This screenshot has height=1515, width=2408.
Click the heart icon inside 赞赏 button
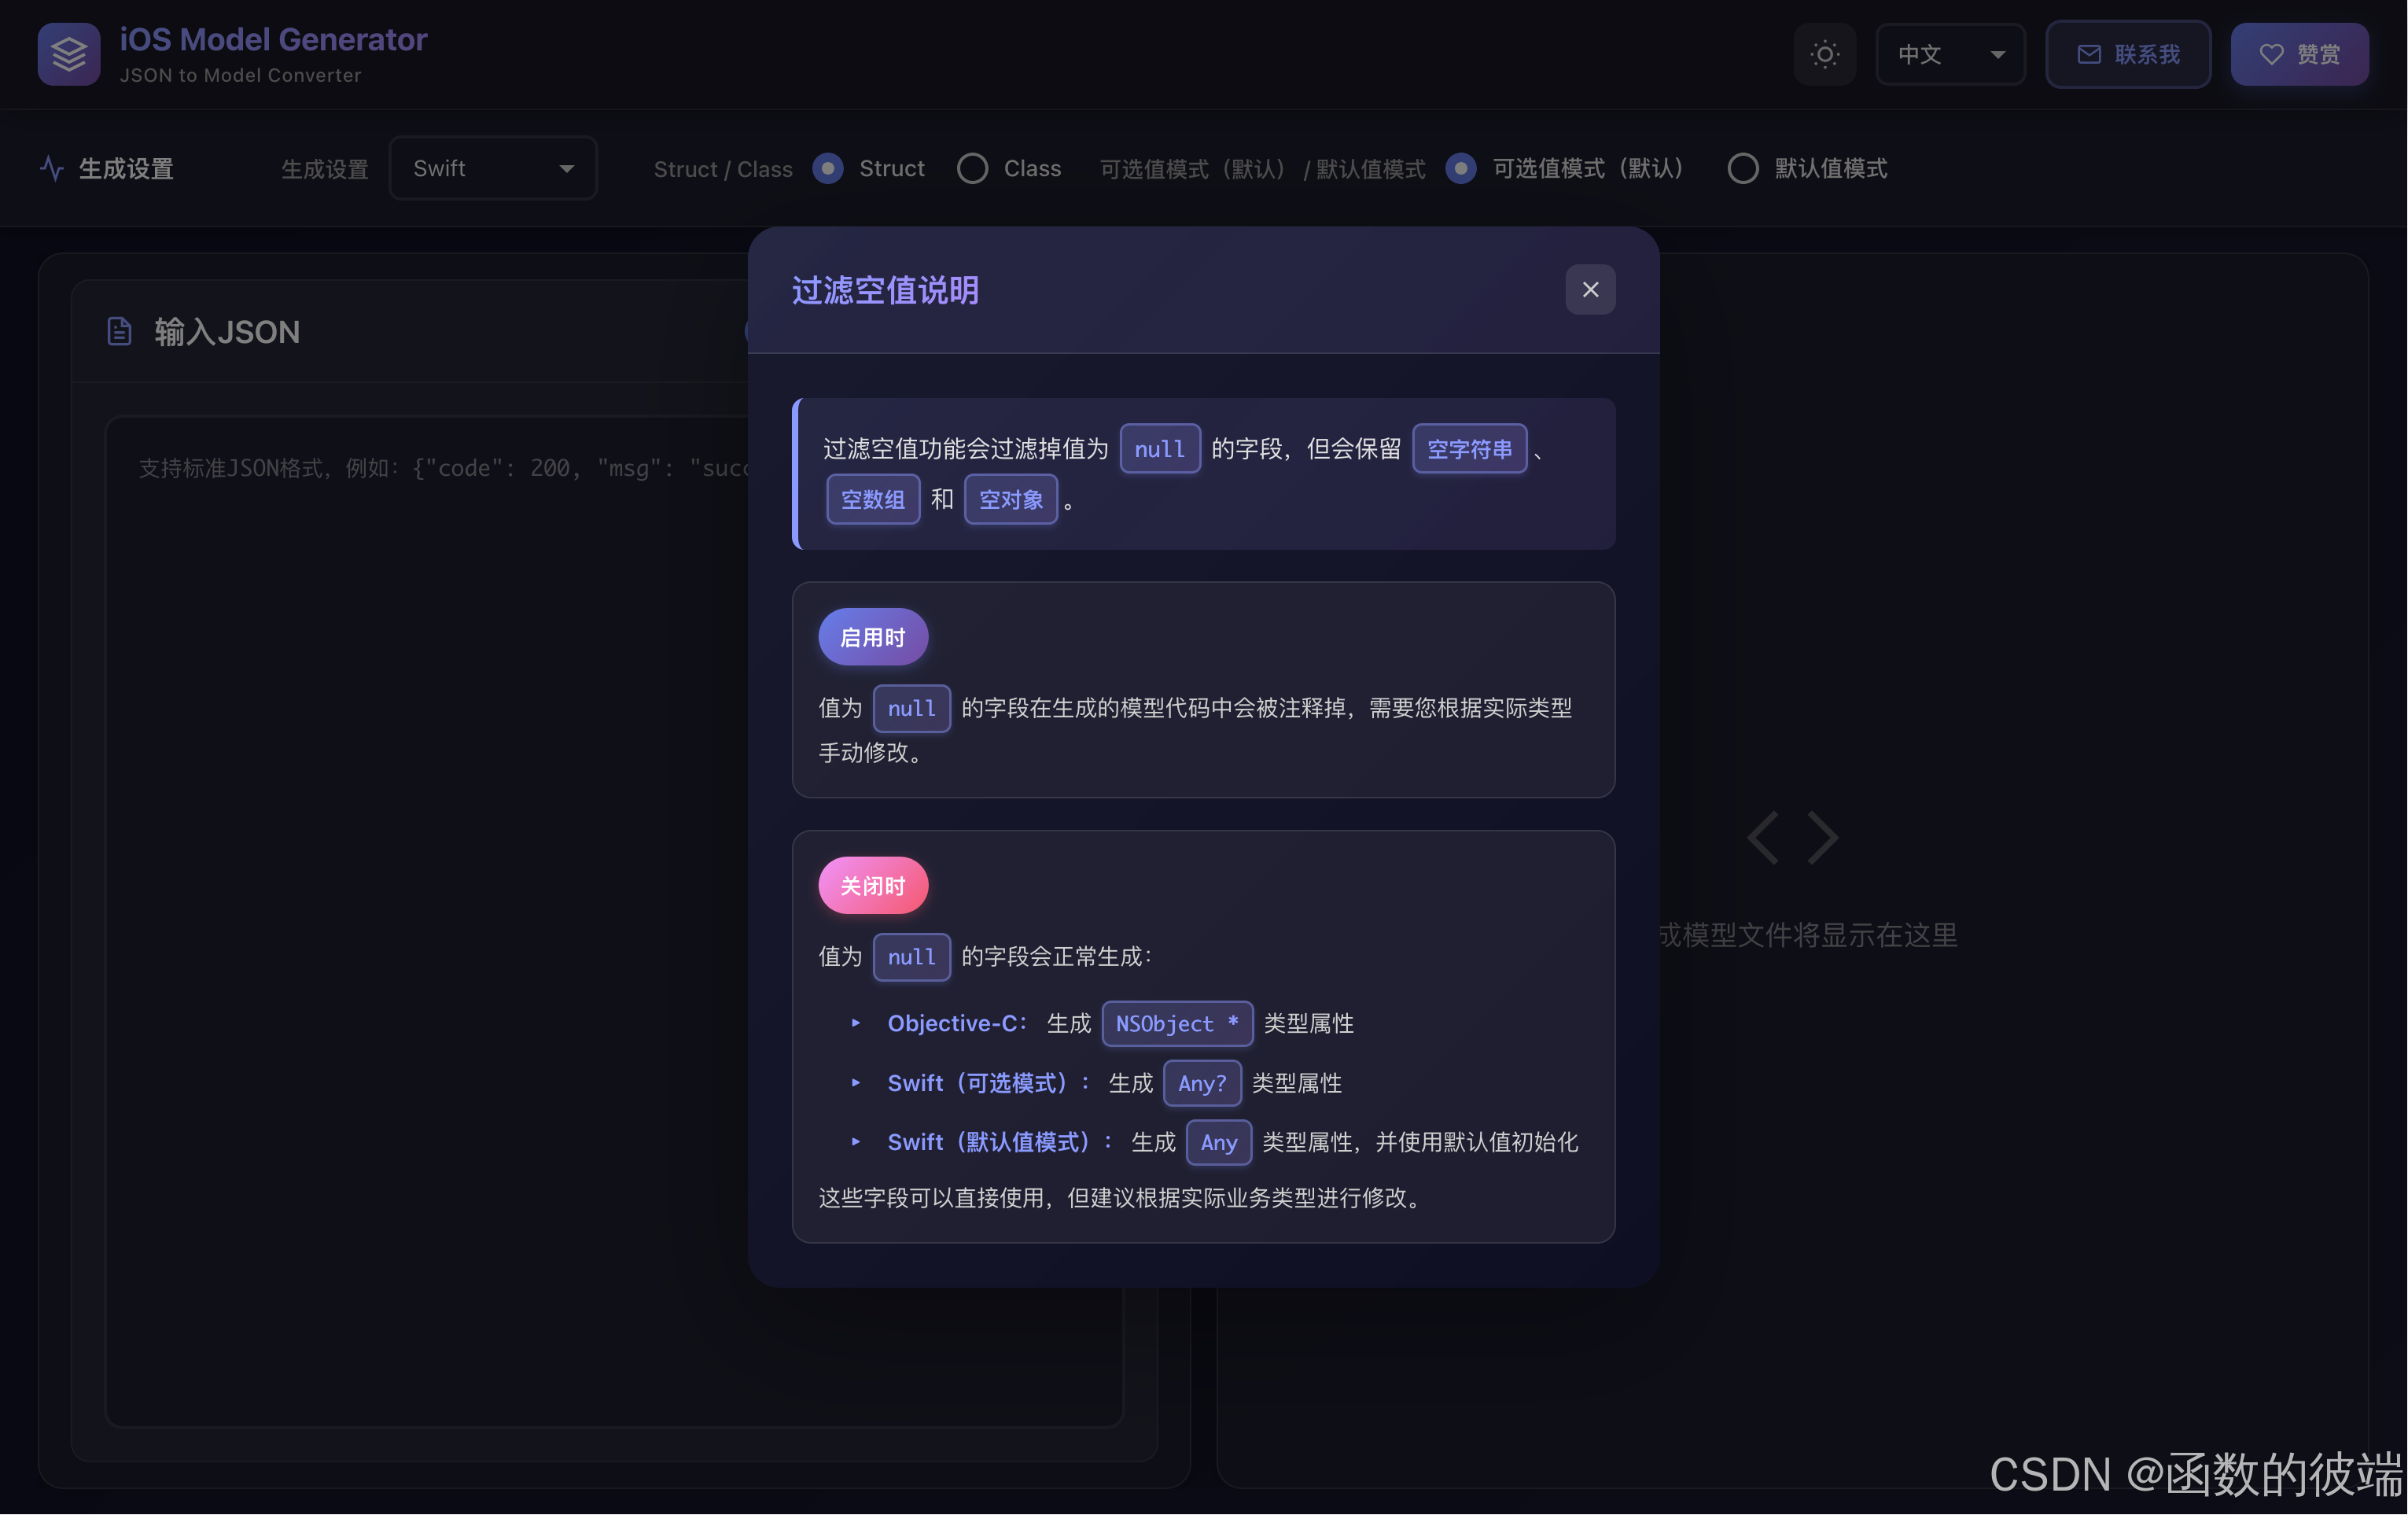click(2270, 54)
